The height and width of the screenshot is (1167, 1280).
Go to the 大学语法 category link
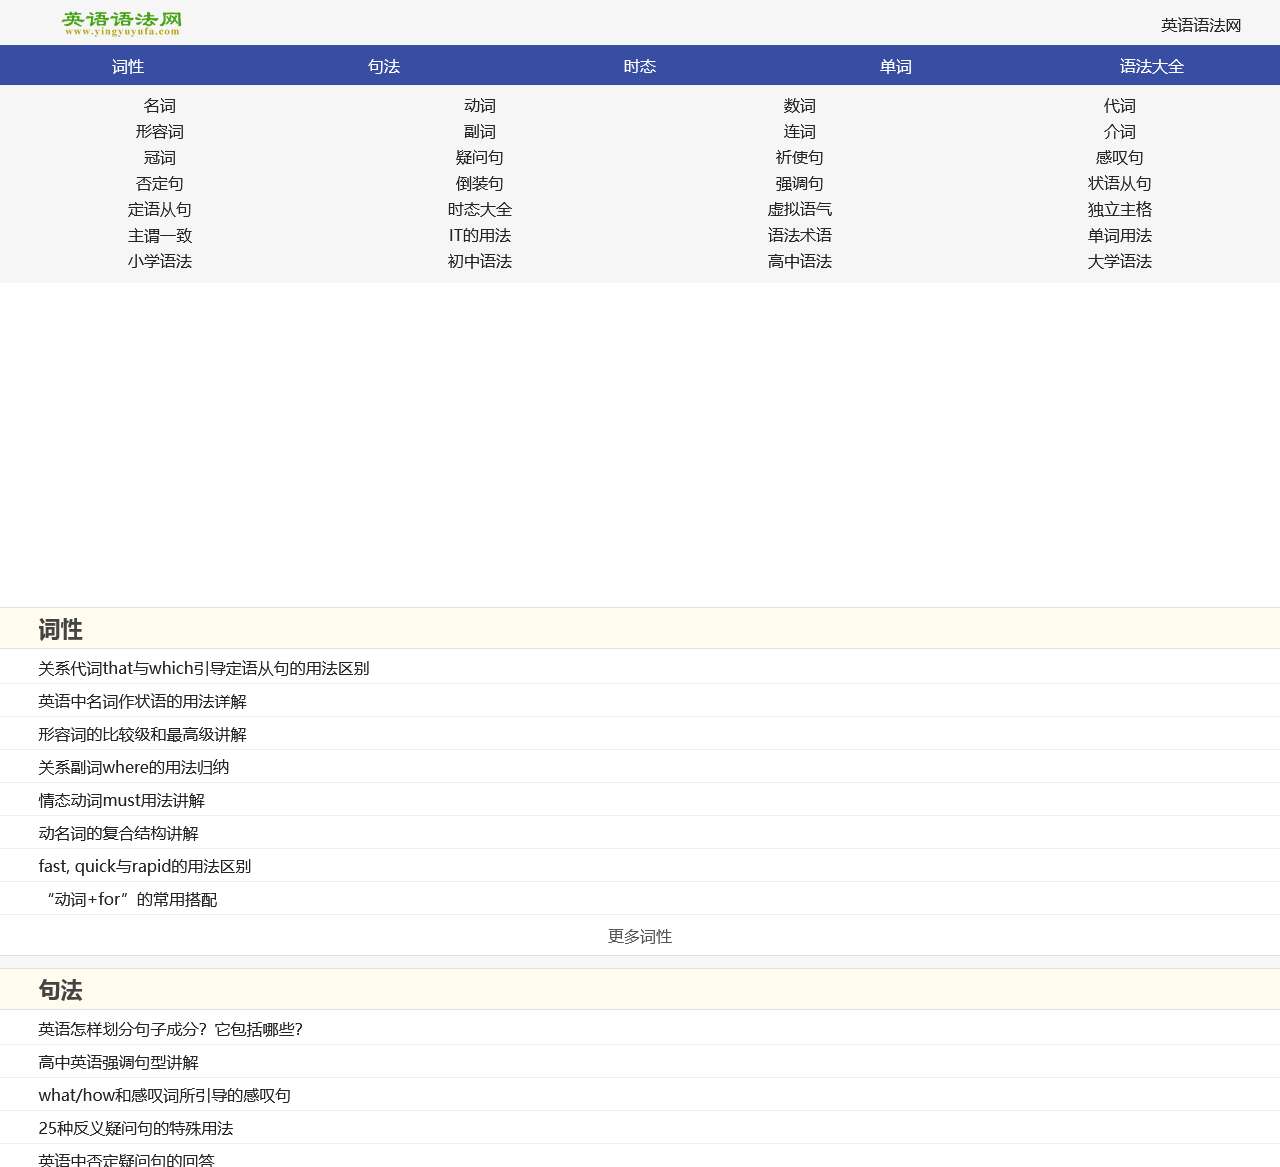point(1120,262)
